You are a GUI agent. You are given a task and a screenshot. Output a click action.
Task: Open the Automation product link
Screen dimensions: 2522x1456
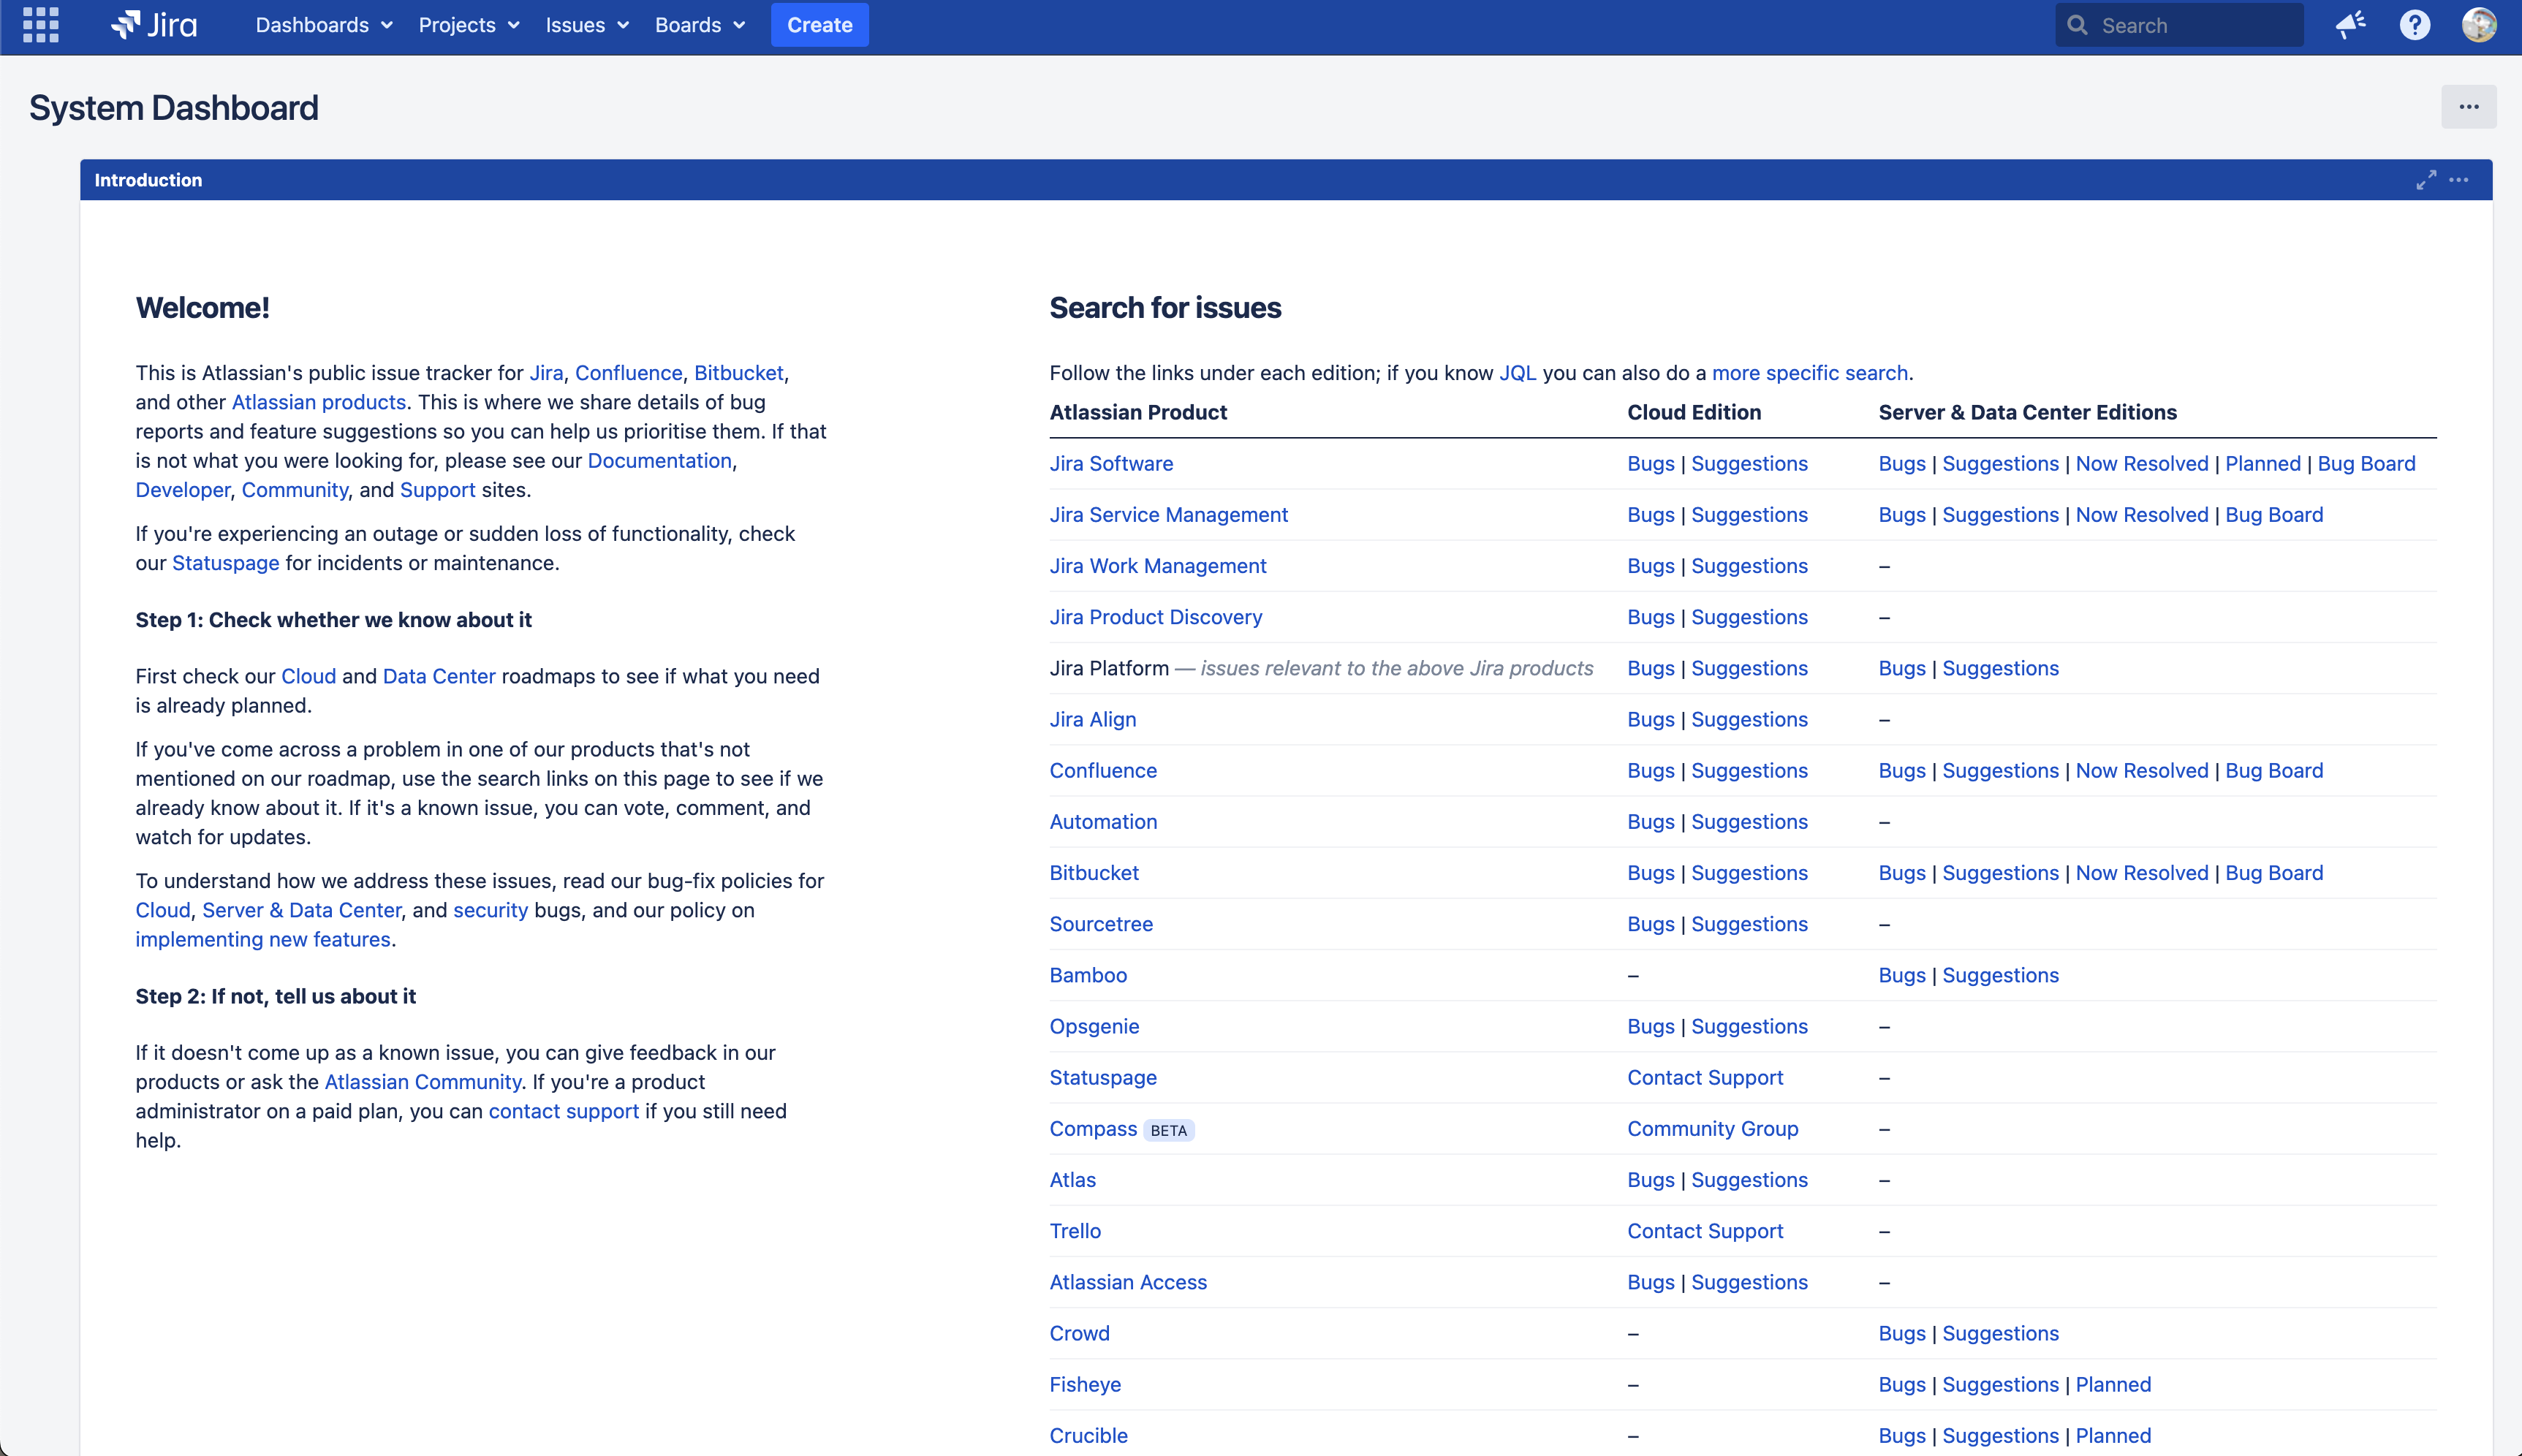[1103, 822]
